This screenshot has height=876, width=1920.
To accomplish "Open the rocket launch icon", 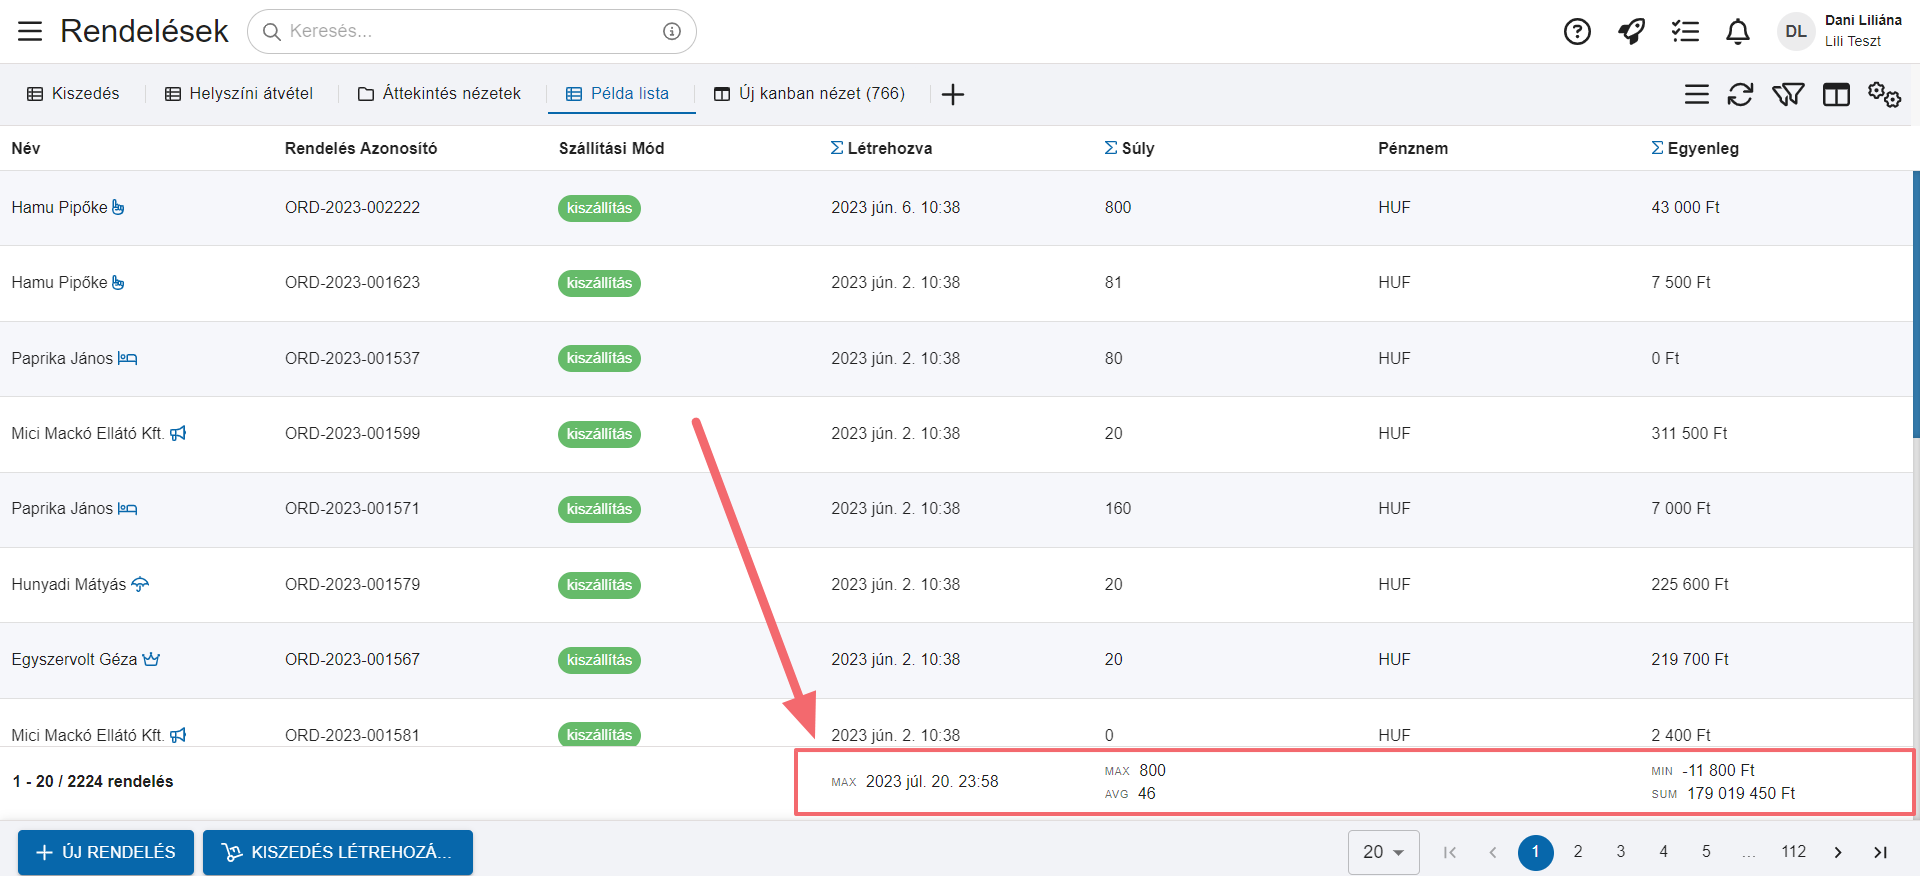I will click(1631, 32).
